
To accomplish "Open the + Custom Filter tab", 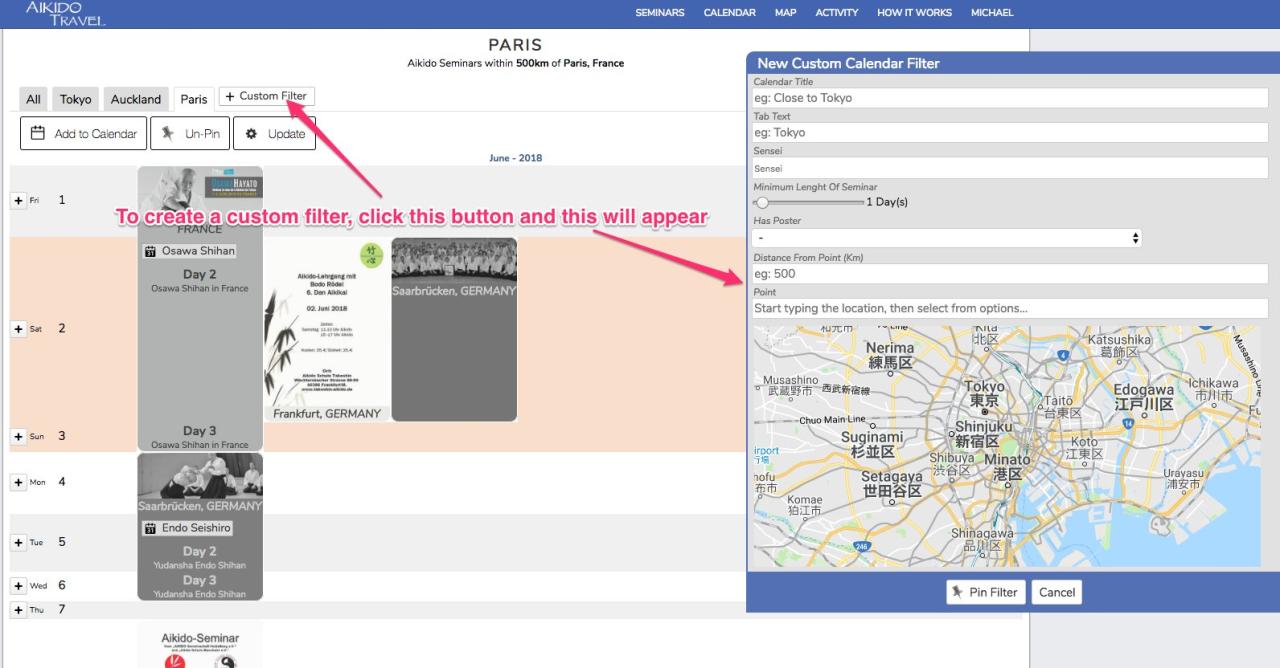I will tap(266, 97).
